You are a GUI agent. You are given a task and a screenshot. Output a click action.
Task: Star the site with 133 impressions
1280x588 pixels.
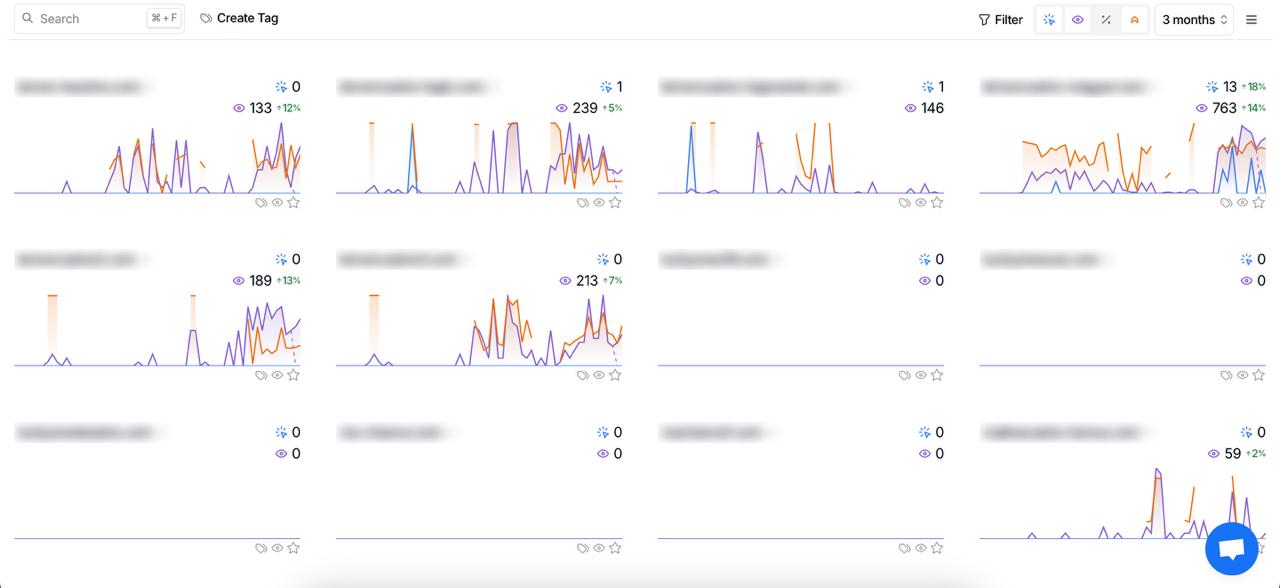(x=293, y=203)
